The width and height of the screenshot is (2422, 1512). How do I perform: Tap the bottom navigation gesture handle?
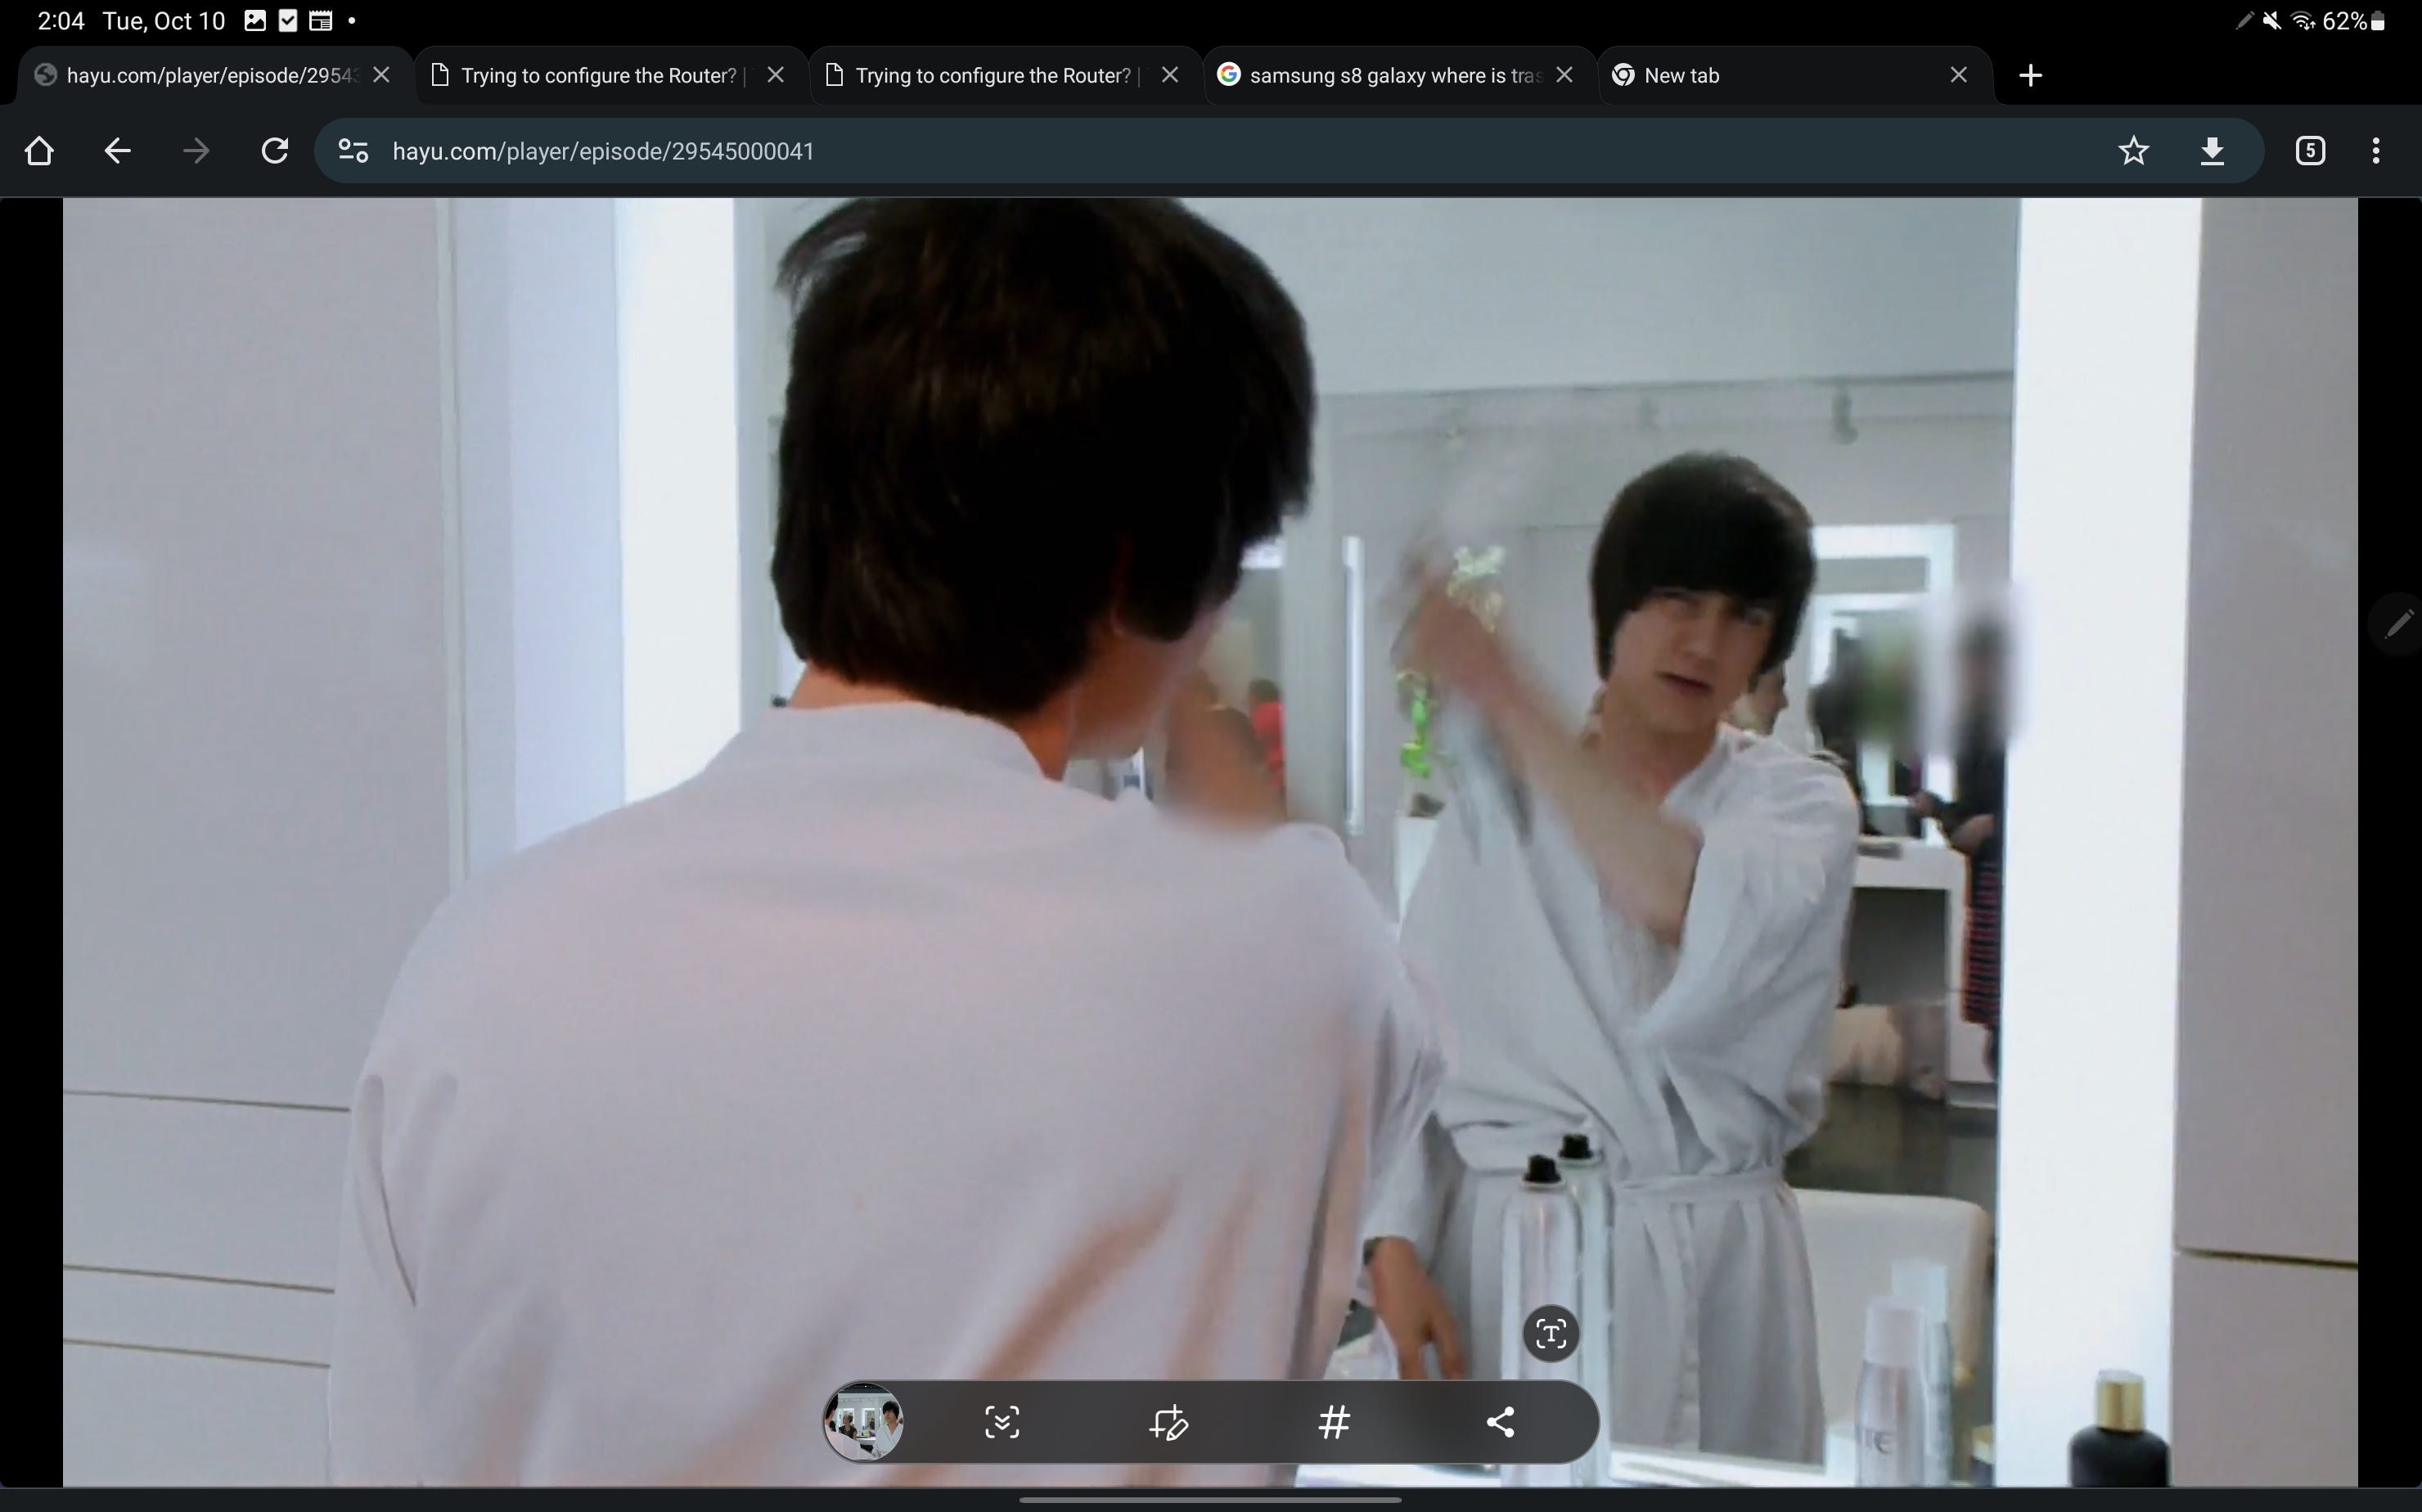point(1210,1500)
